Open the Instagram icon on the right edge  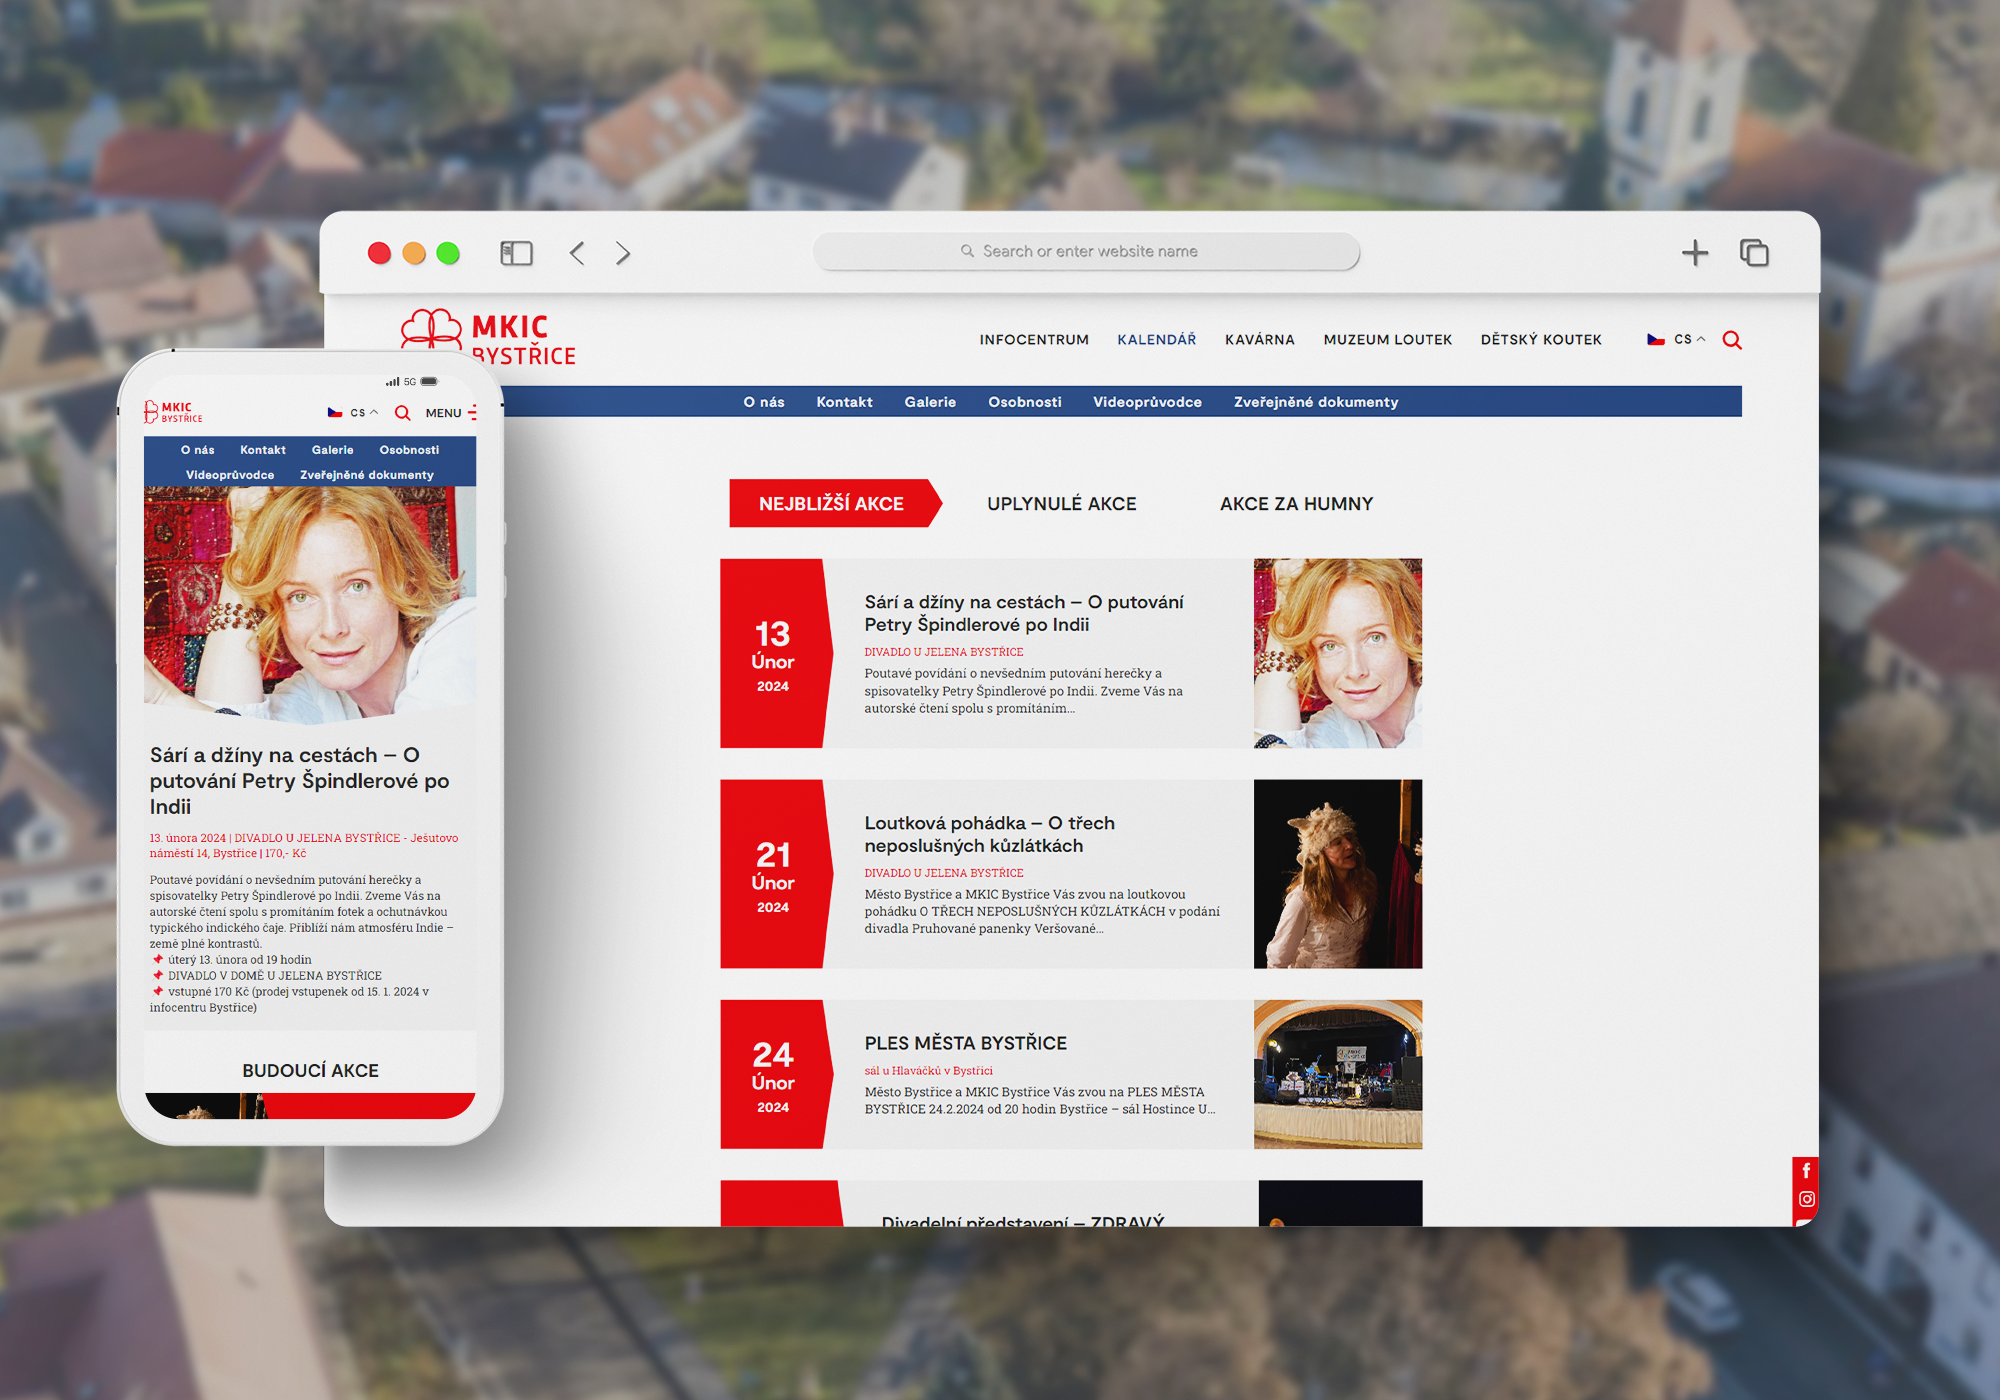click(1806, 1199)
